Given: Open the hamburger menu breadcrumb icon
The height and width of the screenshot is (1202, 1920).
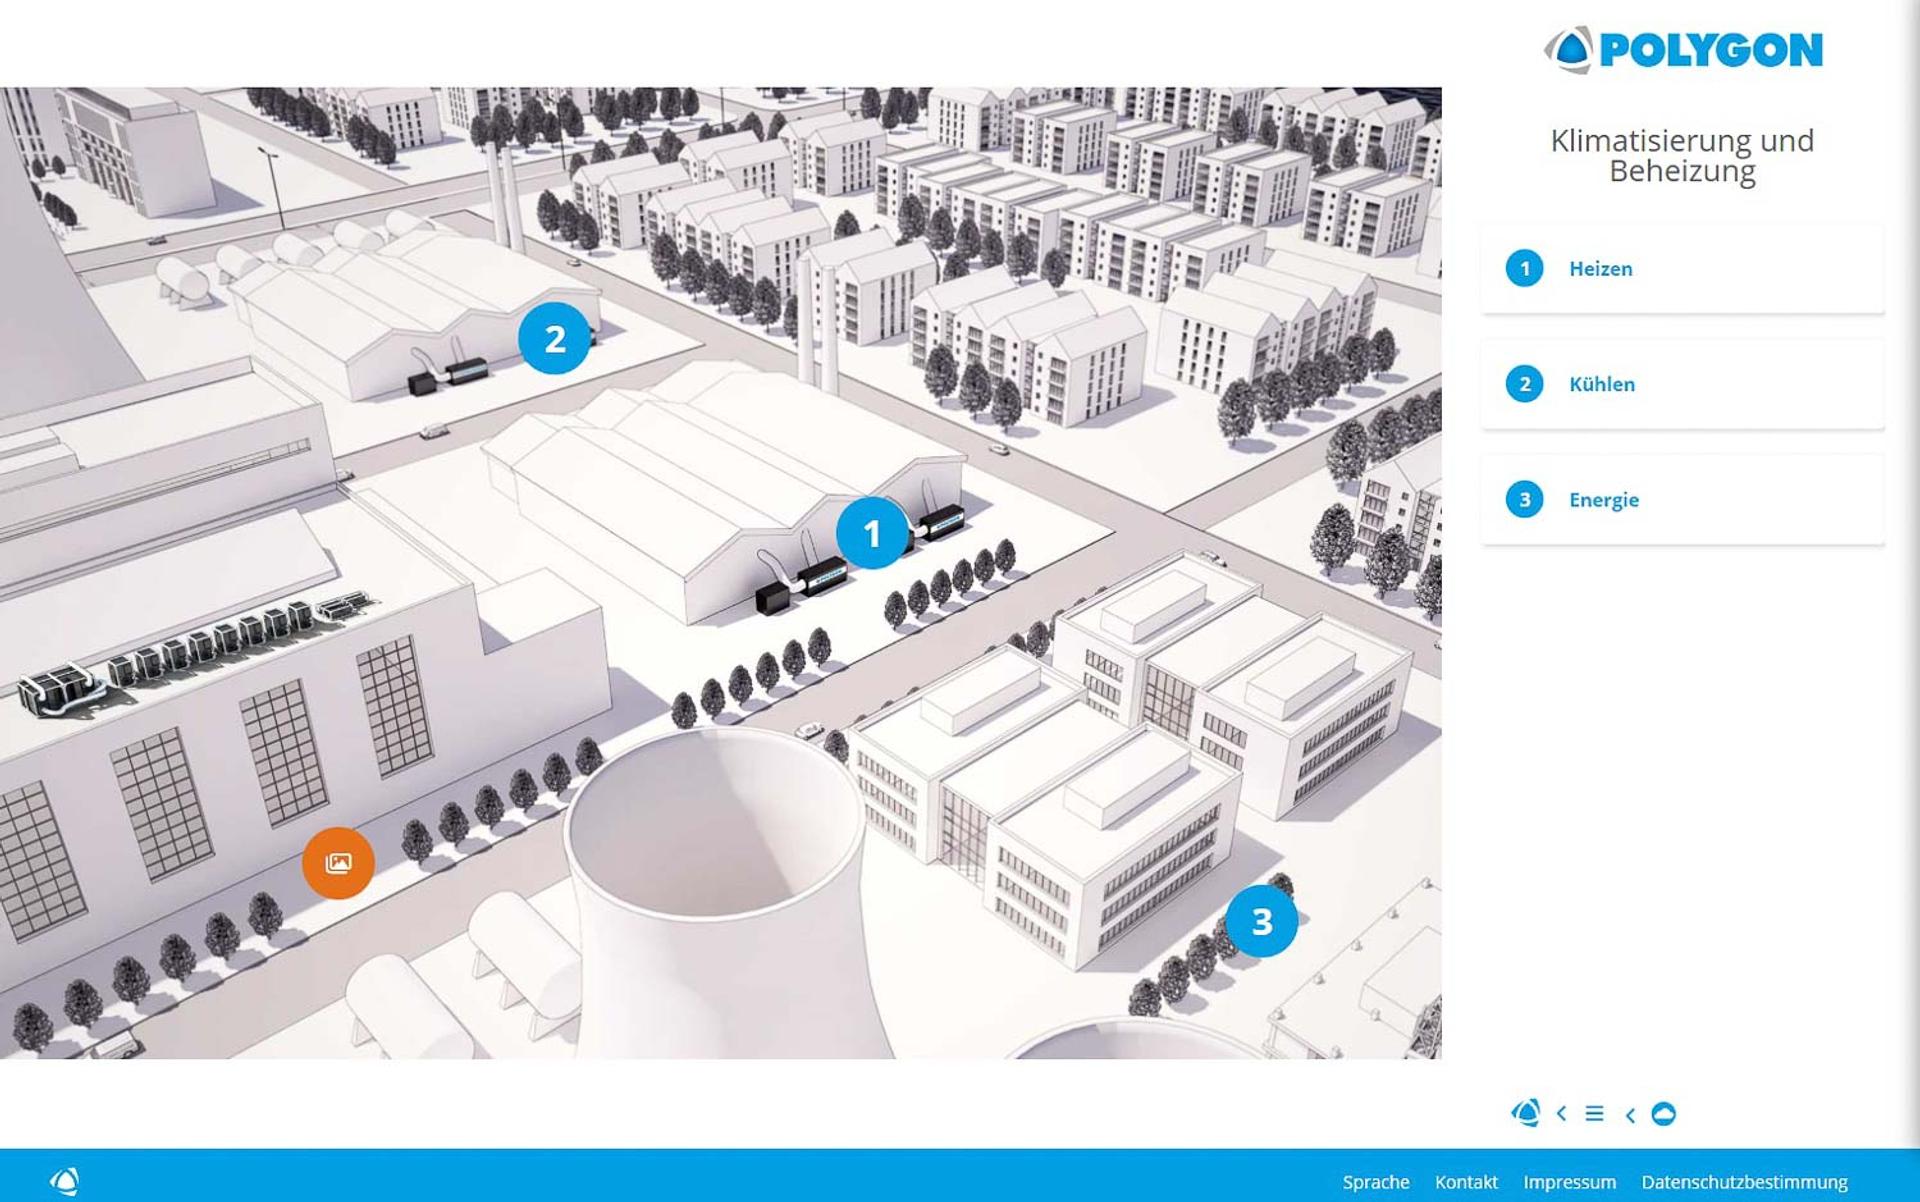Looking at the screenshot, I should pyautogui.click(x=1594, y=1113).
